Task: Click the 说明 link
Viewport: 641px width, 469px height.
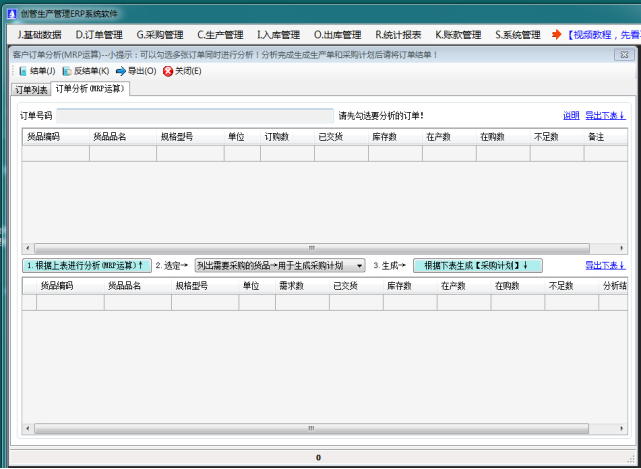Action: (x=570, y=115)
